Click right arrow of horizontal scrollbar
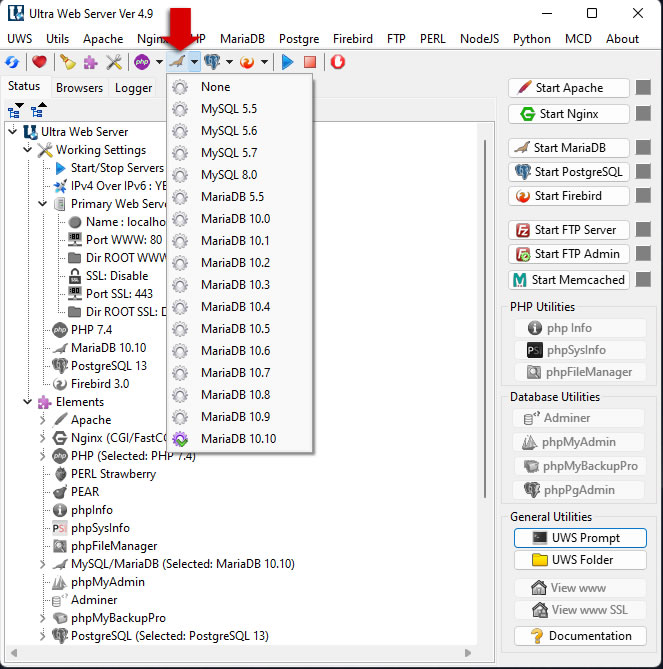Image resolution: width=663 pixels, height=669 pixels. click(x=468, y=653)
